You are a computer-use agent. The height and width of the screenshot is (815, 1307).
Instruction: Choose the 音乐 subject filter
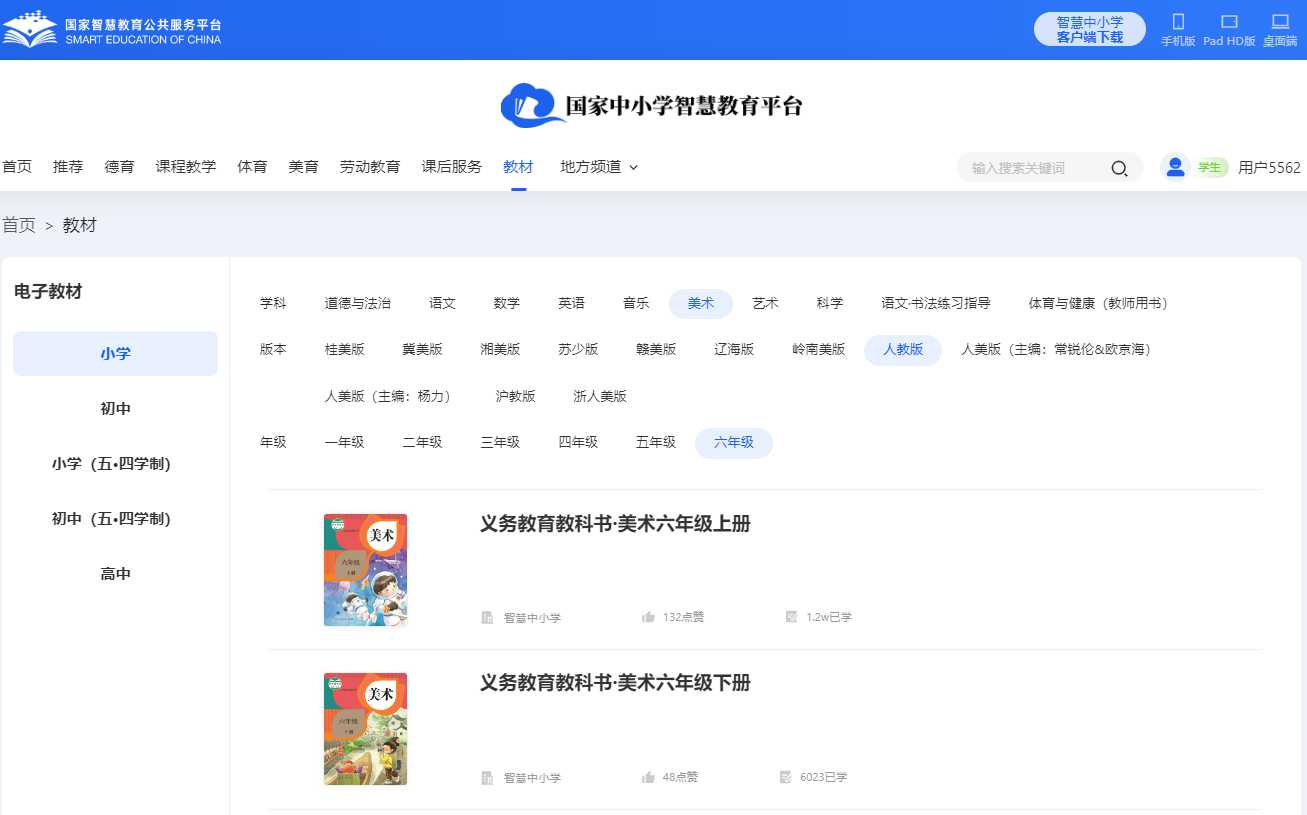click(636, 303)
